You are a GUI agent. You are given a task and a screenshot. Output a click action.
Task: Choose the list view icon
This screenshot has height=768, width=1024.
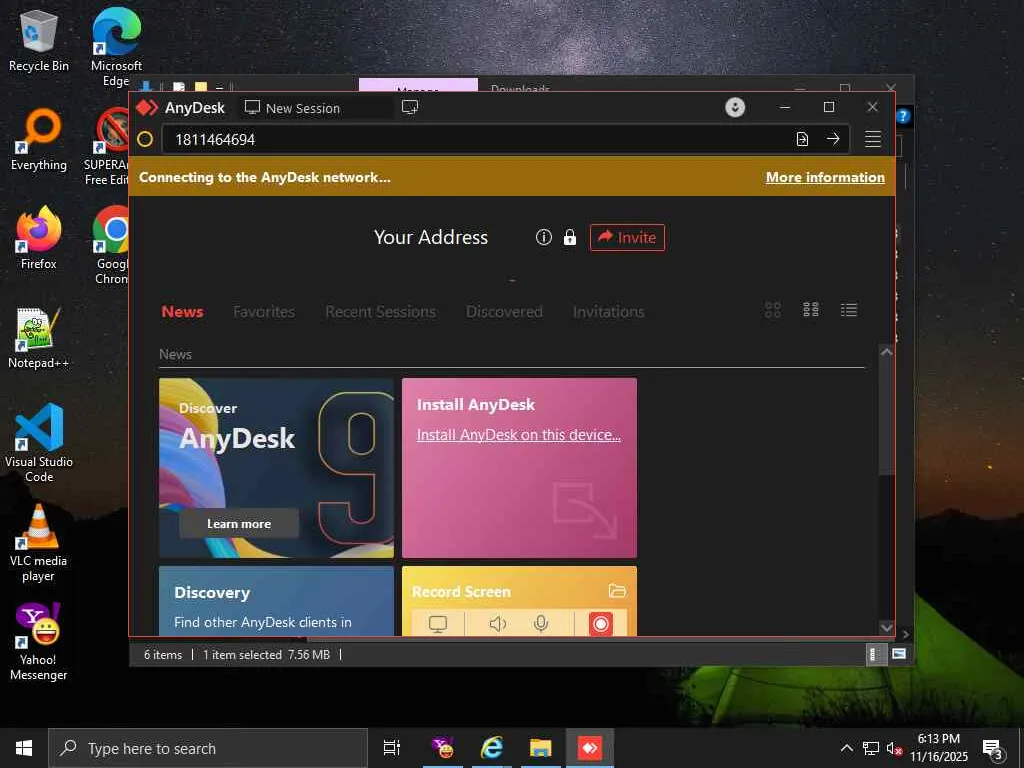point(849,310)
